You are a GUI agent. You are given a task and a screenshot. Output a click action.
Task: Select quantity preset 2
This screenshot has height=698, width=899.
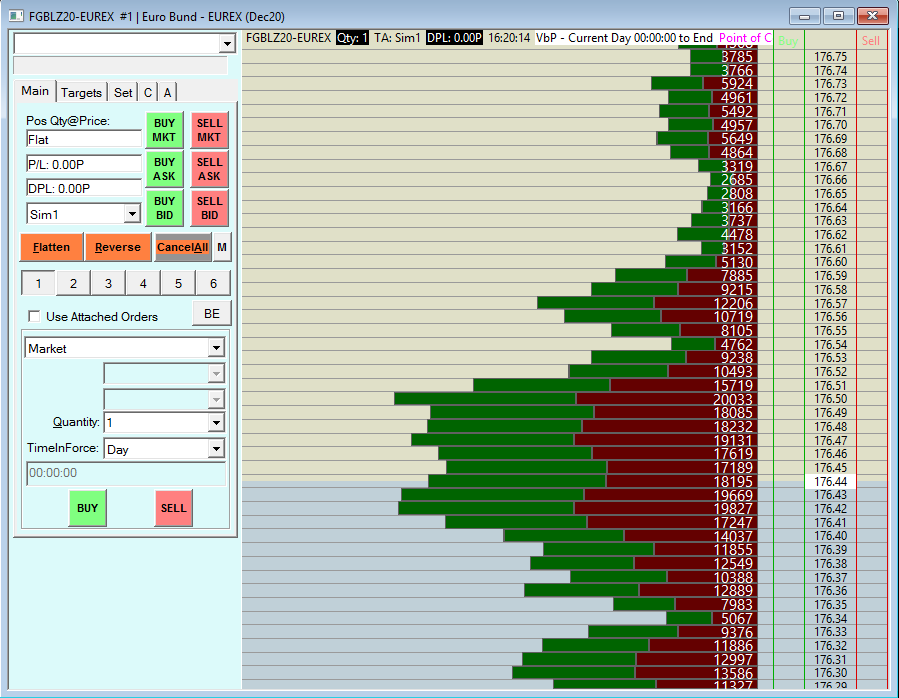pyautogui.click(x=73, y=283)
